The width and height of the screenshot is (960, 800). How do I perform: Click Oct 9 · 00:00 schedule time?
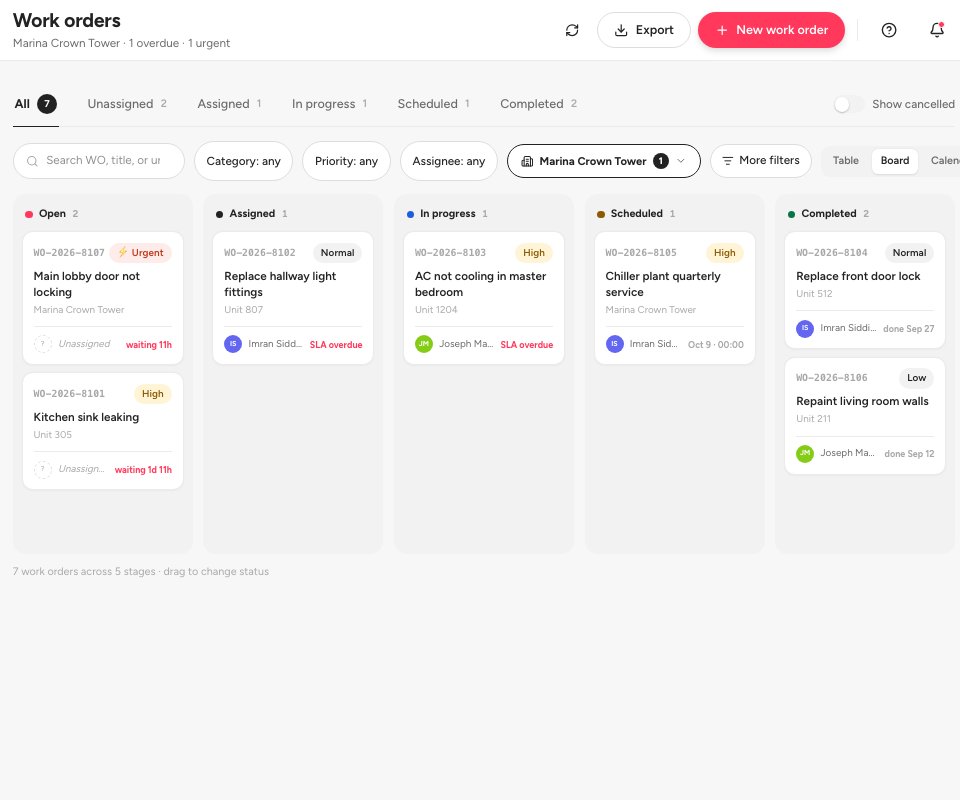point(716,345)
